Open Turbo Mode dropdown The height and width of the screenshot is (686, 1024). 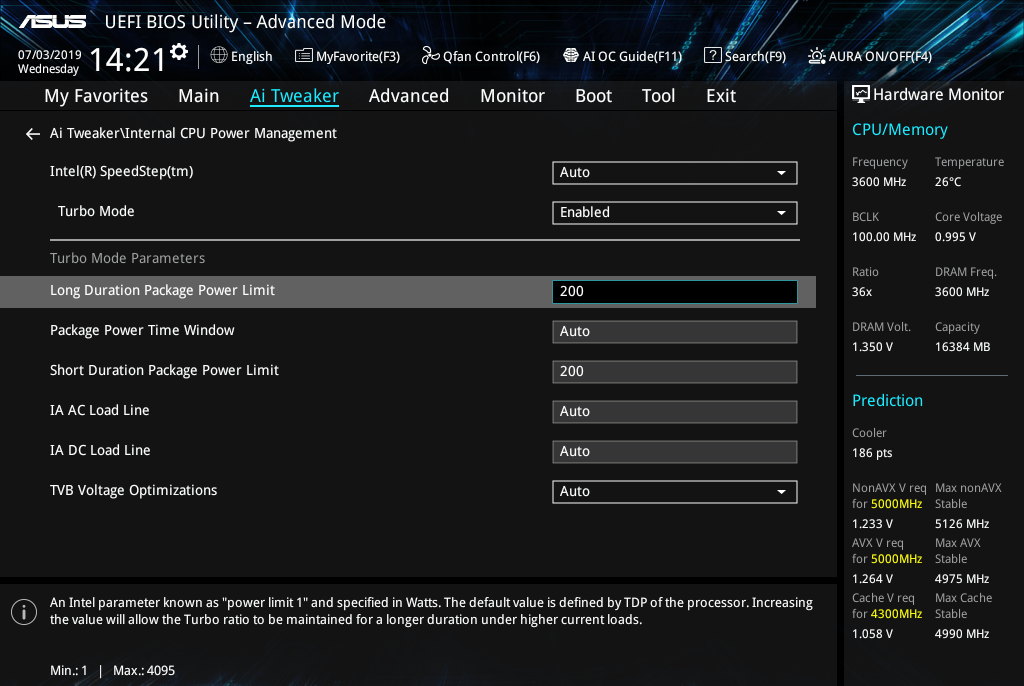[x=675, y=212]
